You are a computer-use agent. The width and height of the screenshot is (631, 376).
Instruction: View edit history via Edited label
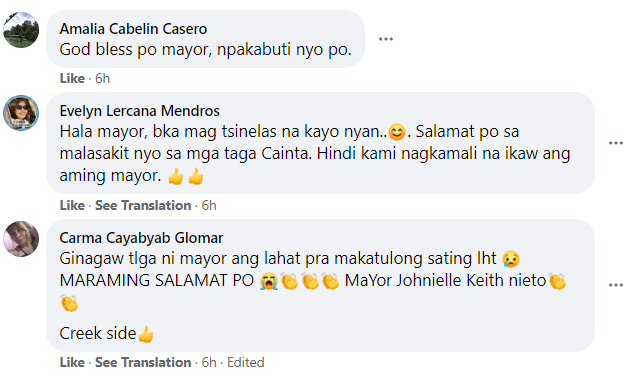(x=245, y=362)
